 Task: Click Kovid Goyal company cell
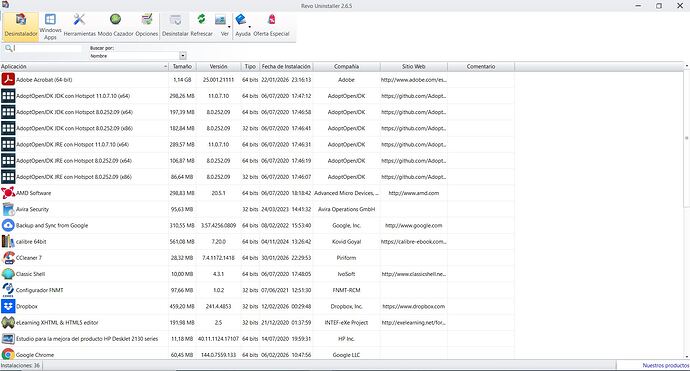point(346,242)
